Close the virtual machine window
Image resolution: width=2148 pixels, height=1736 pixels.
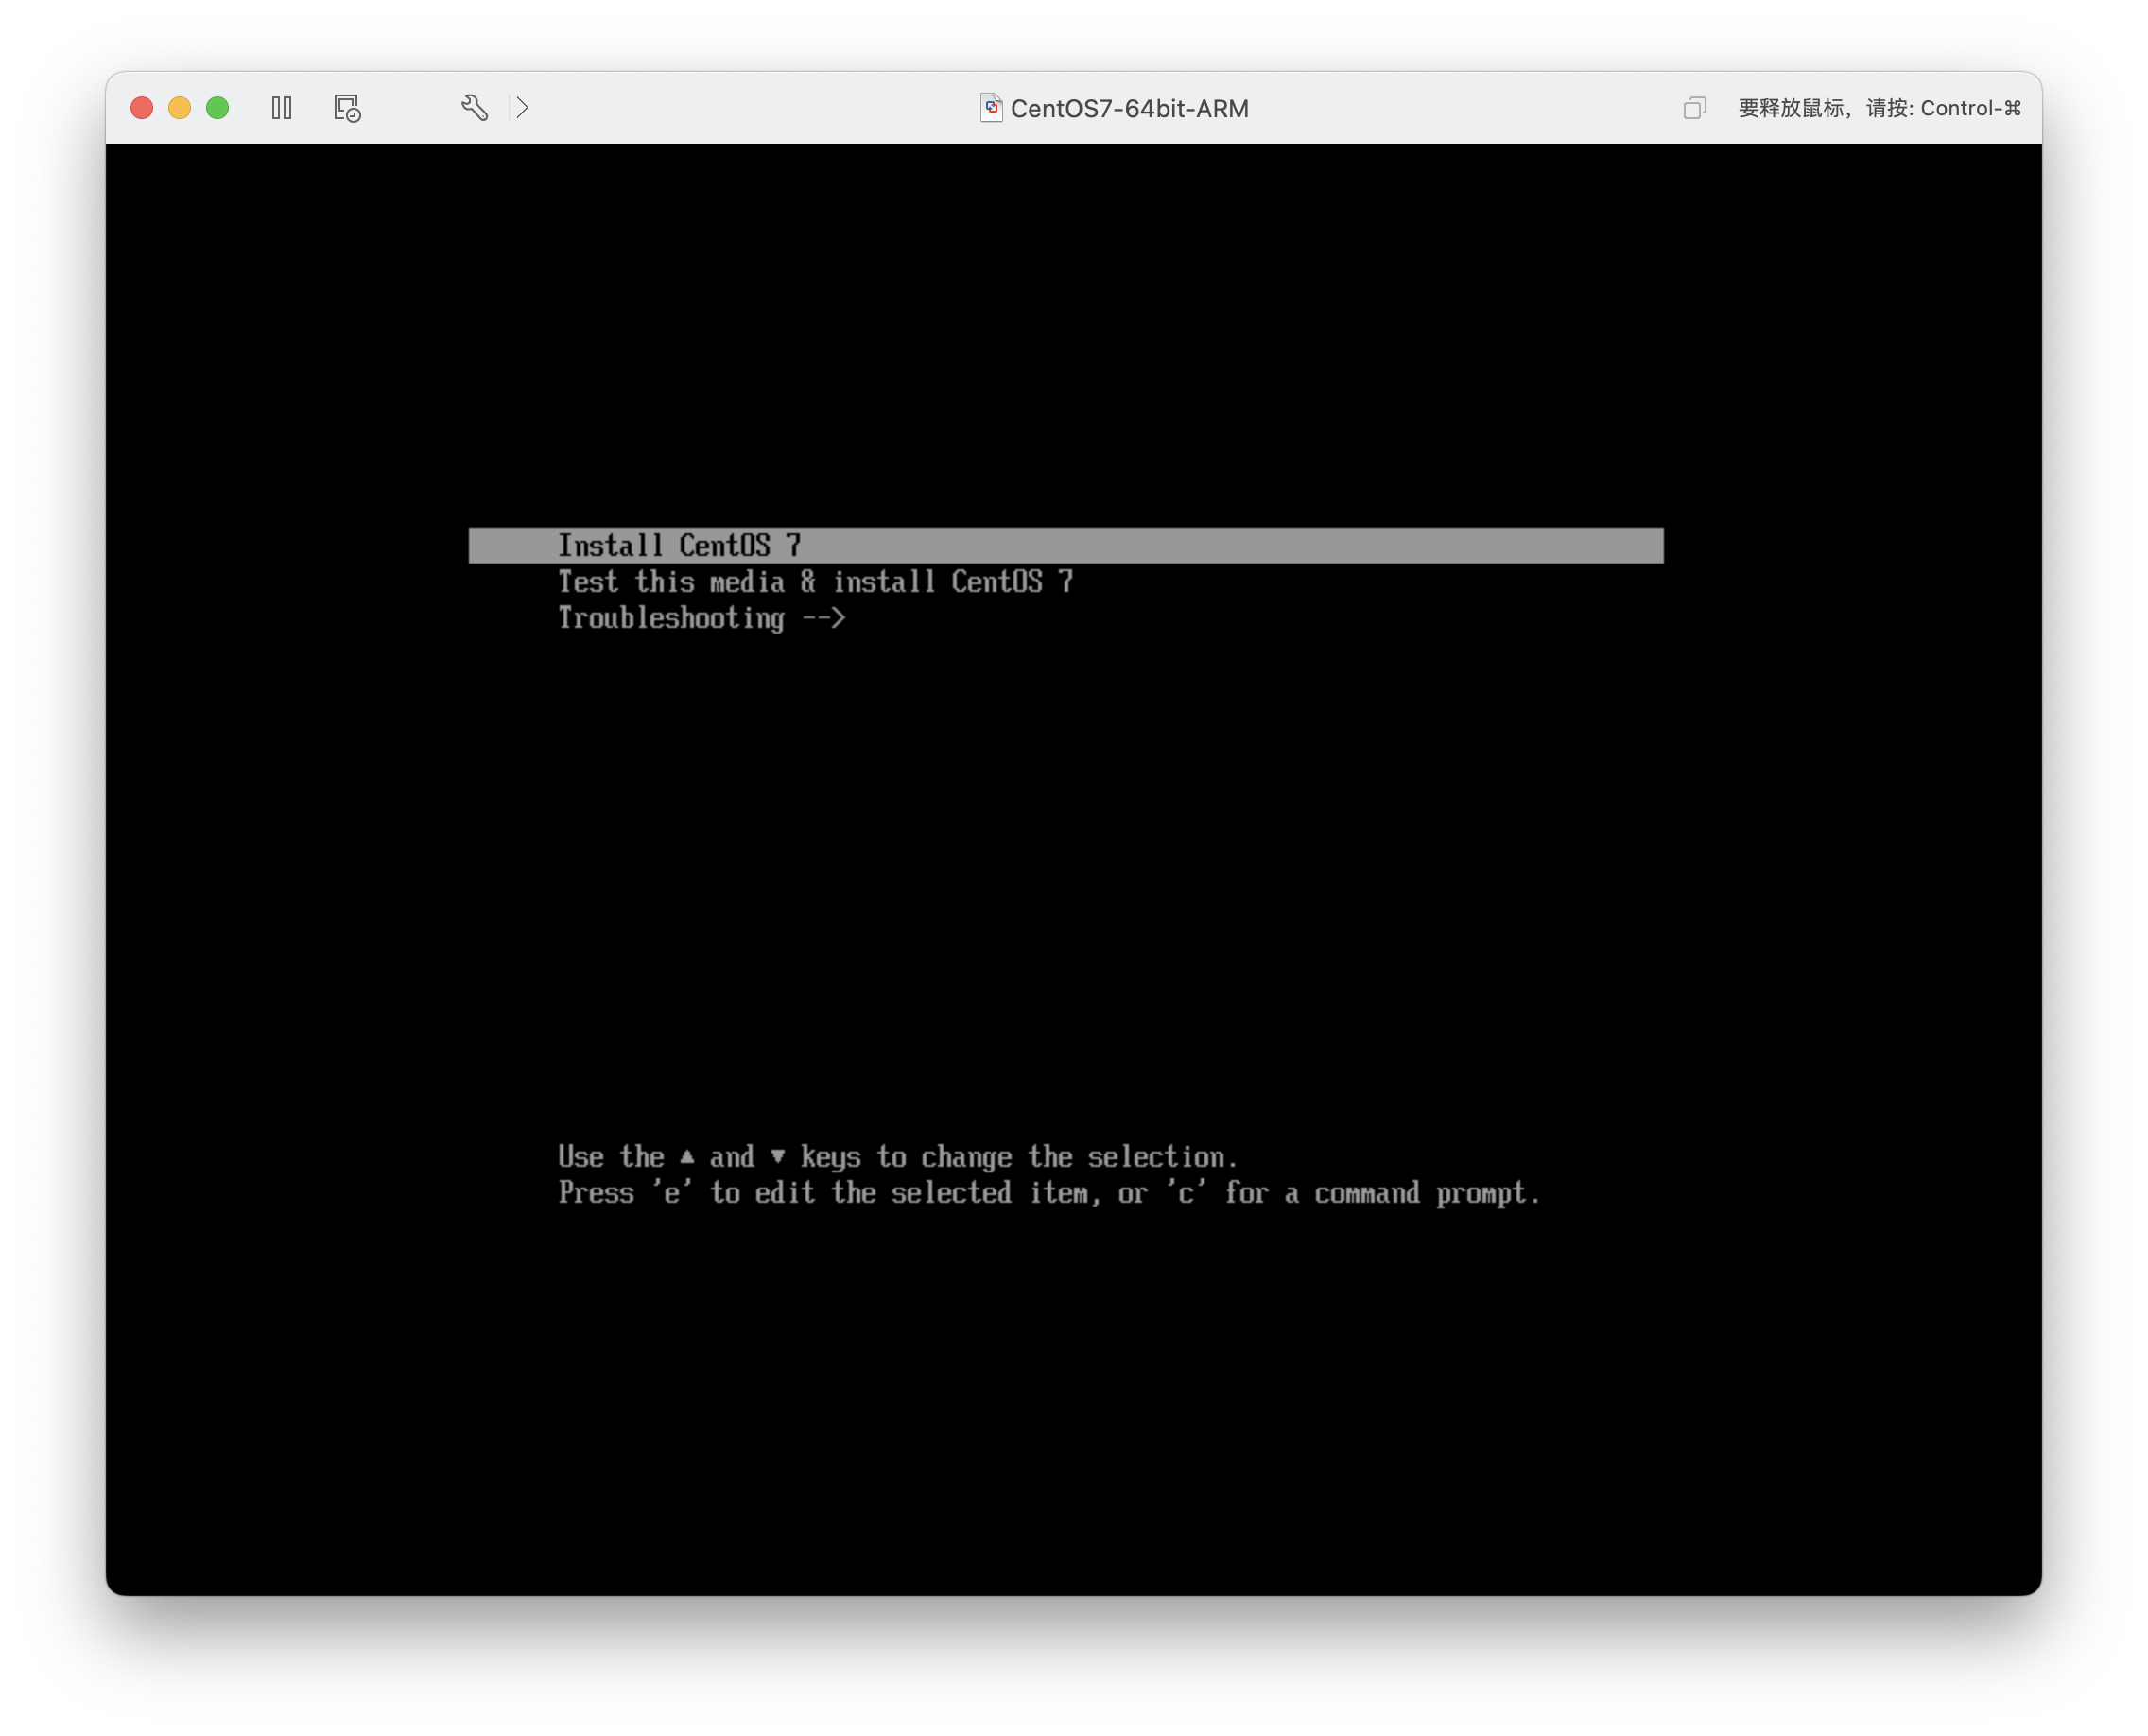coord(142,108)
